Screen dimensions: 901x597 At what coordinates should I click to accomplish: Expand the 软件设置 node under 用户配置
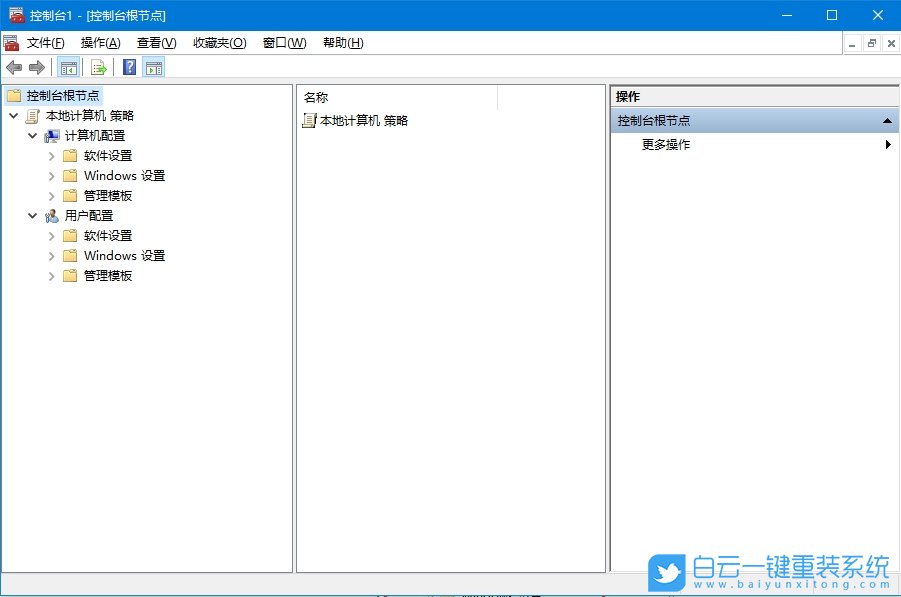click(51, 235)
